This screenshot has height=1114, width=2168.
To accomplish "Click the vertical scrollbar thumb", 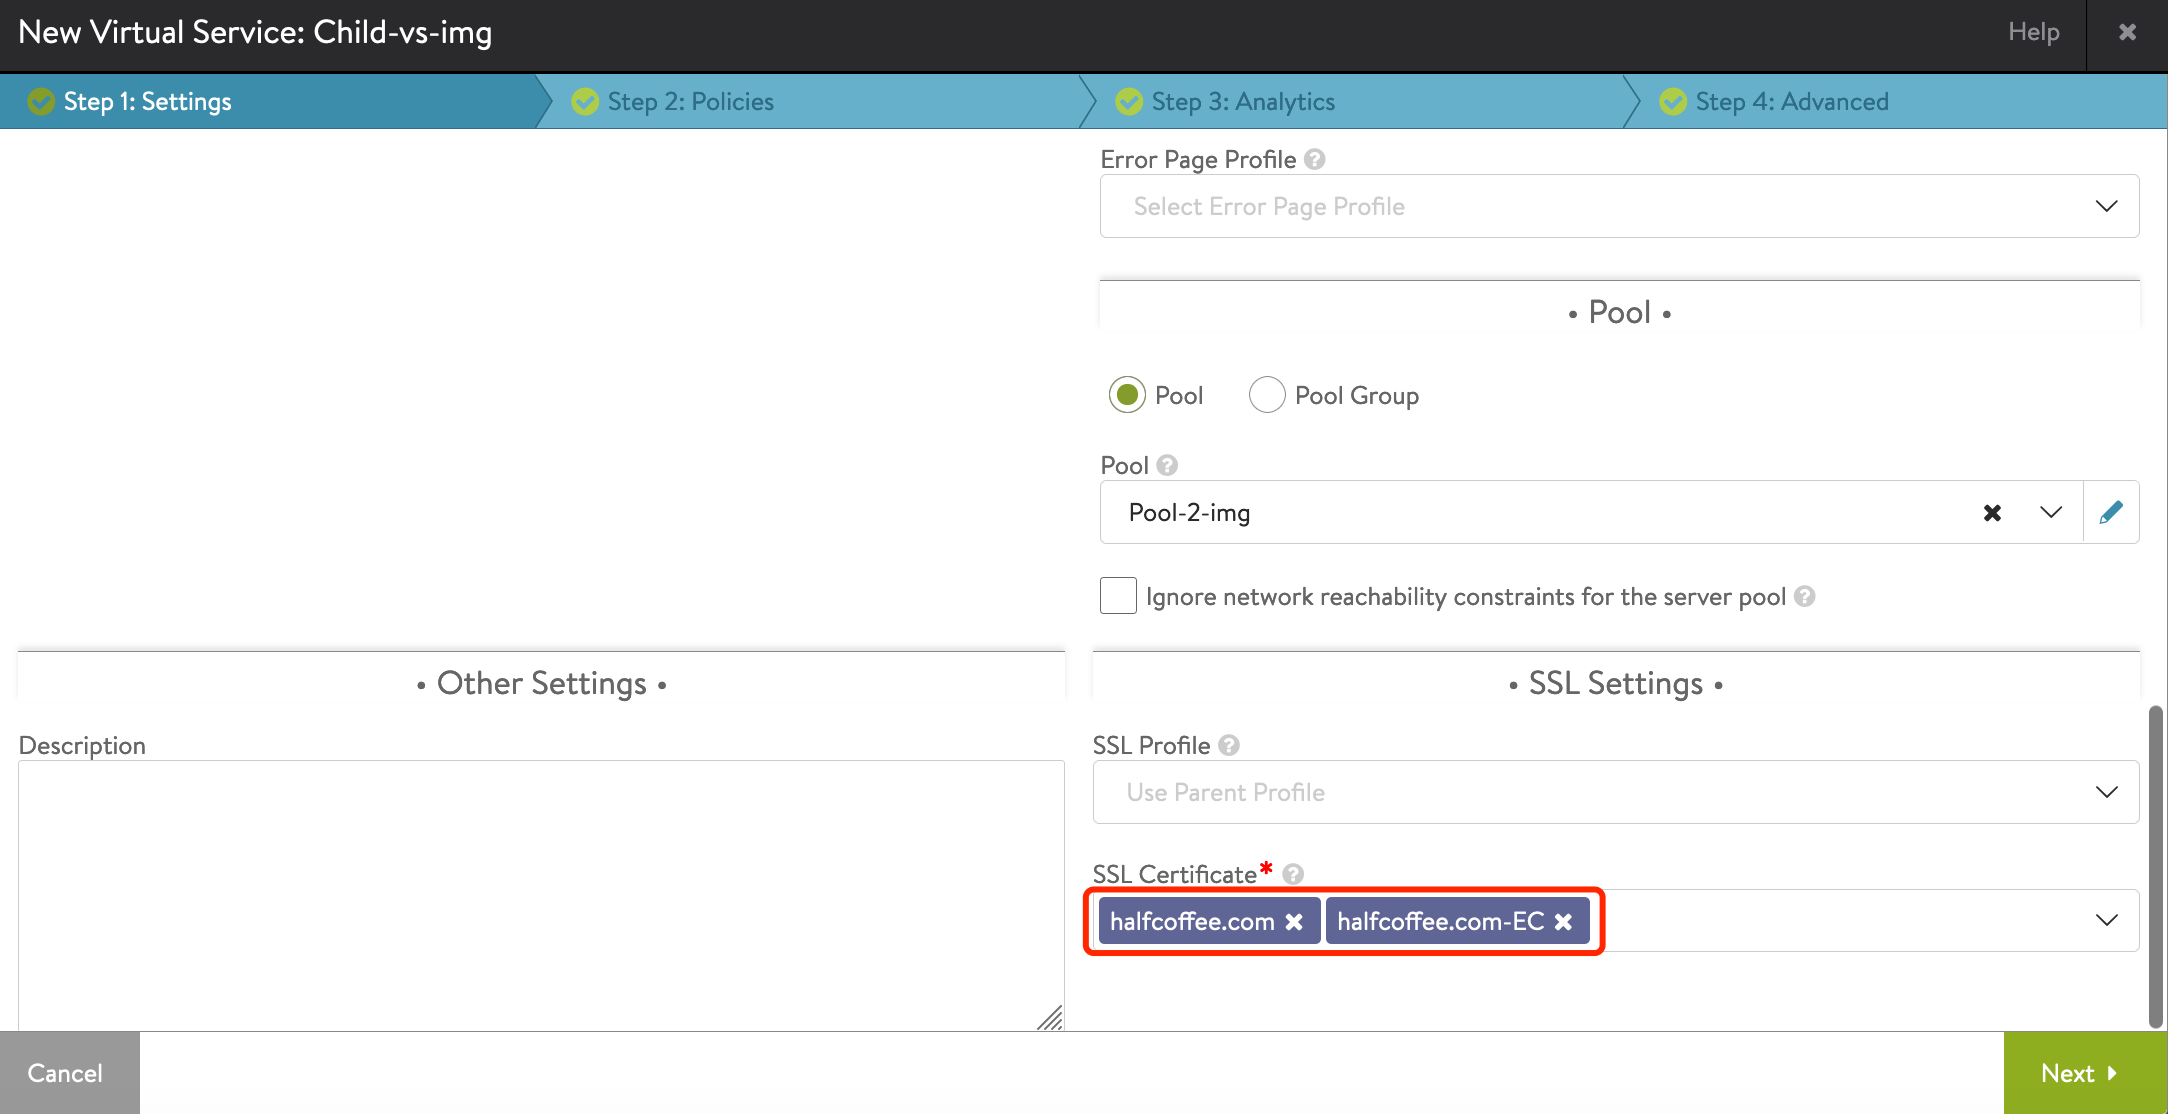I will coord(2156,866).
